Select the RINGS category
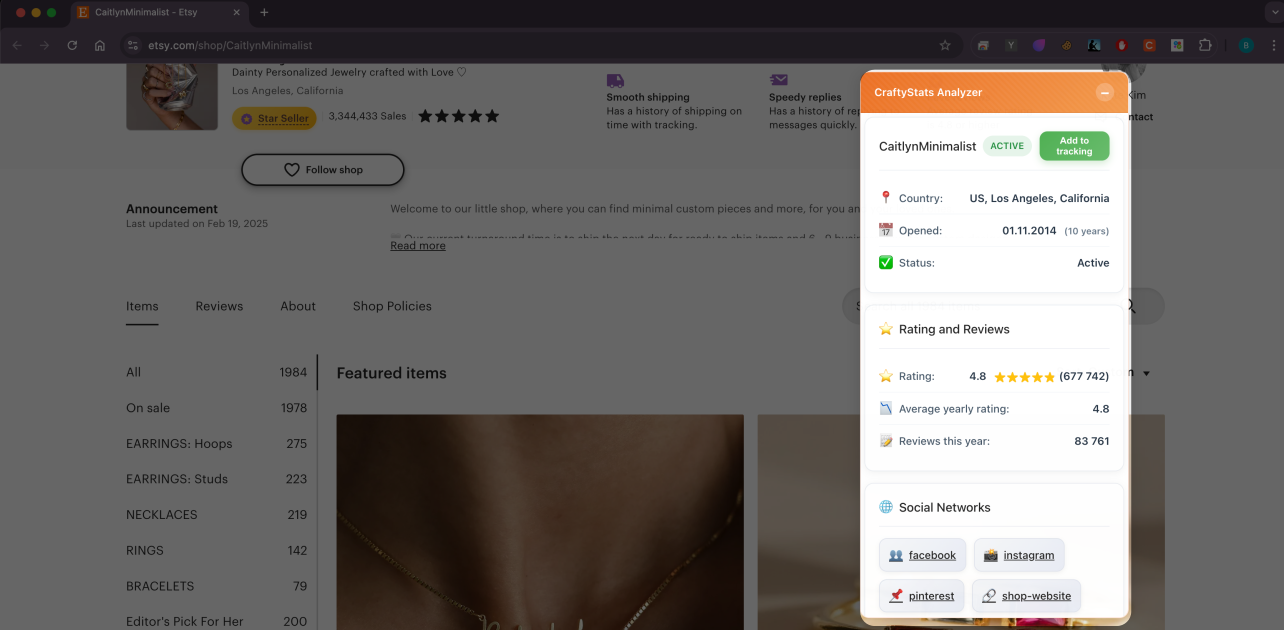 (217, 550)
